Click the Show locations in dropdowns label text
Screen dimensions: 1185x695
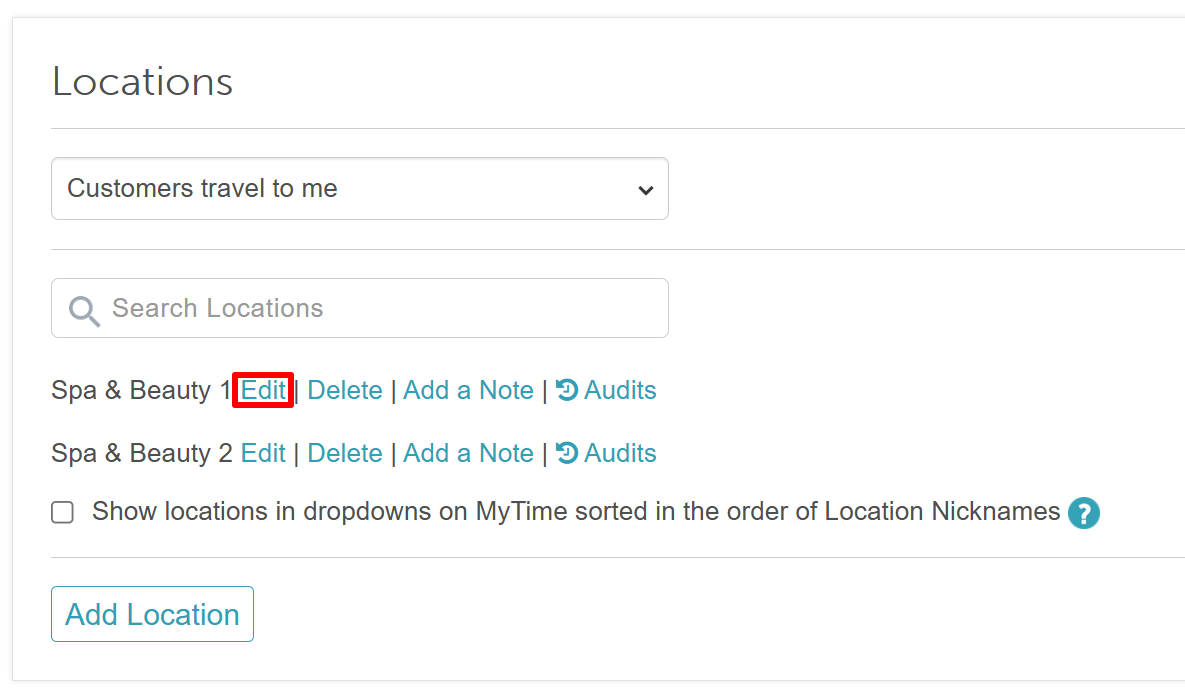pyautogui.click(x=576, y=511)
